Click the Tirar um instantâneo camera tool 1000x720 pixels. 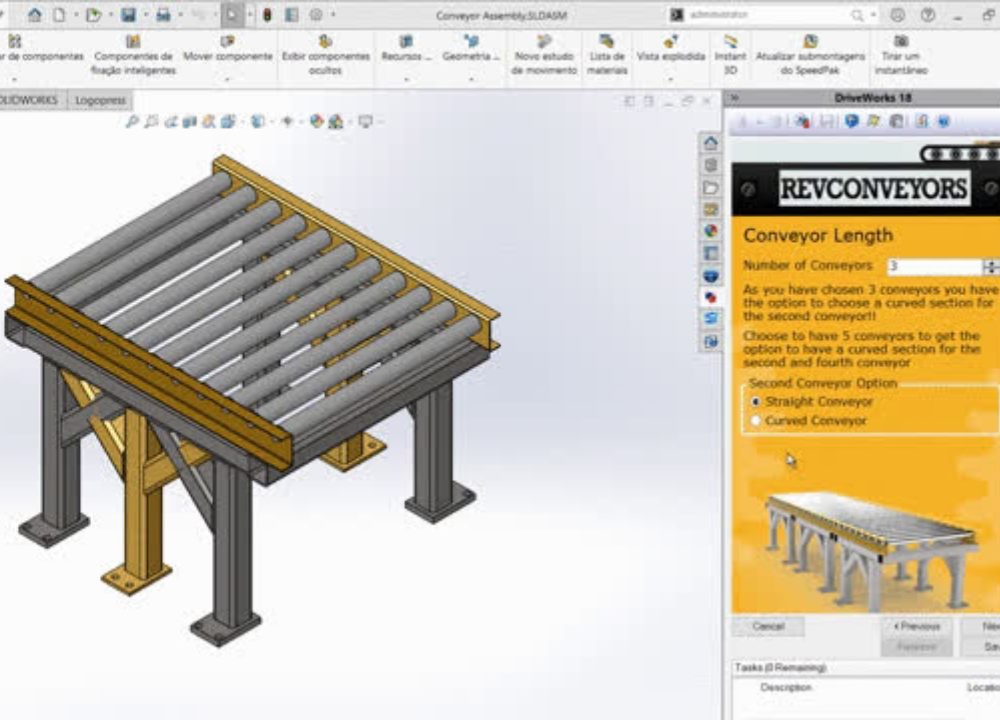tap(901, 55)
